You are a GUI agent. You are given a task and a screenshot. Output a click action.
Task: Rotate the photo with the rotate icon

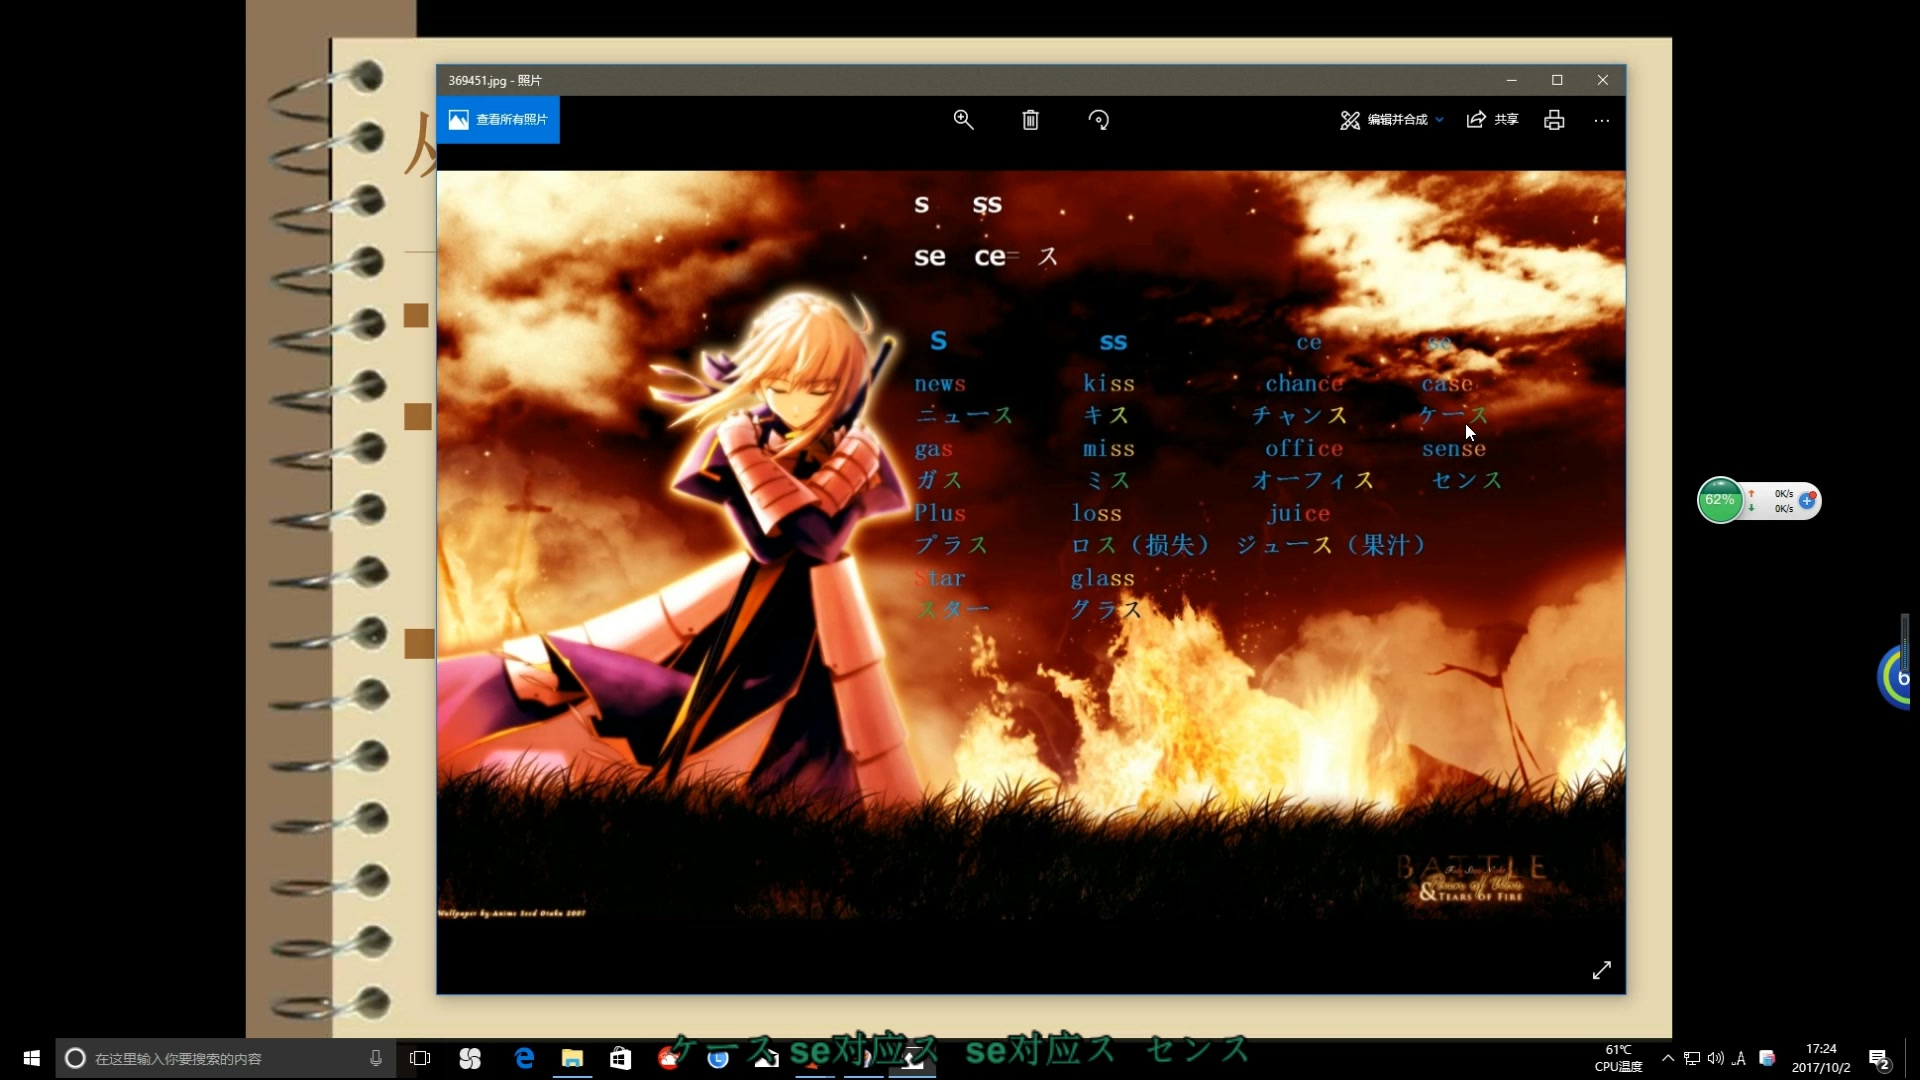[1098, 120]
